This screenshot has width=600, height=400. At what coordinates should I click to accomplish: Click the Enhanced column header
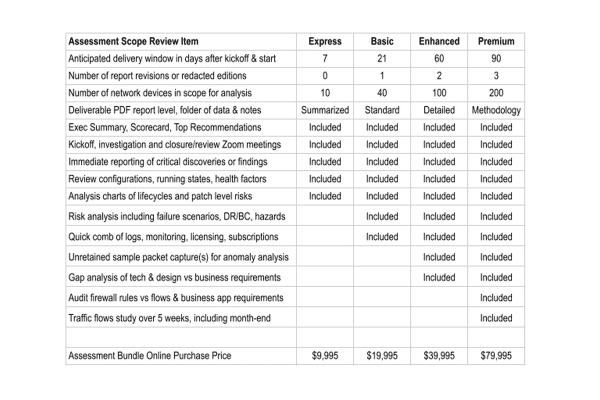click(x=439, y=41)
